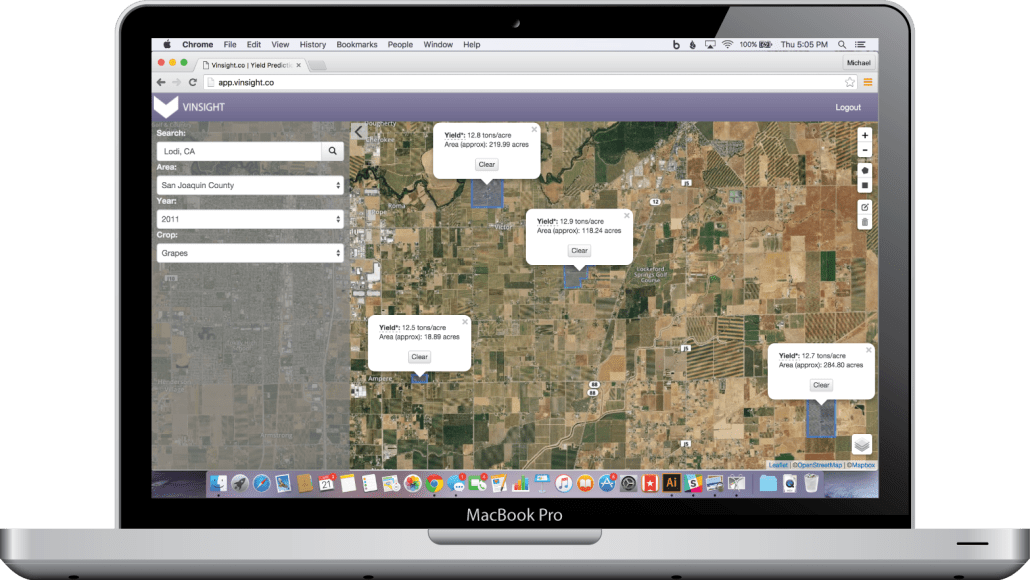
Task: Open the Year dropdown showing 2011
Action: pos(250,219)
